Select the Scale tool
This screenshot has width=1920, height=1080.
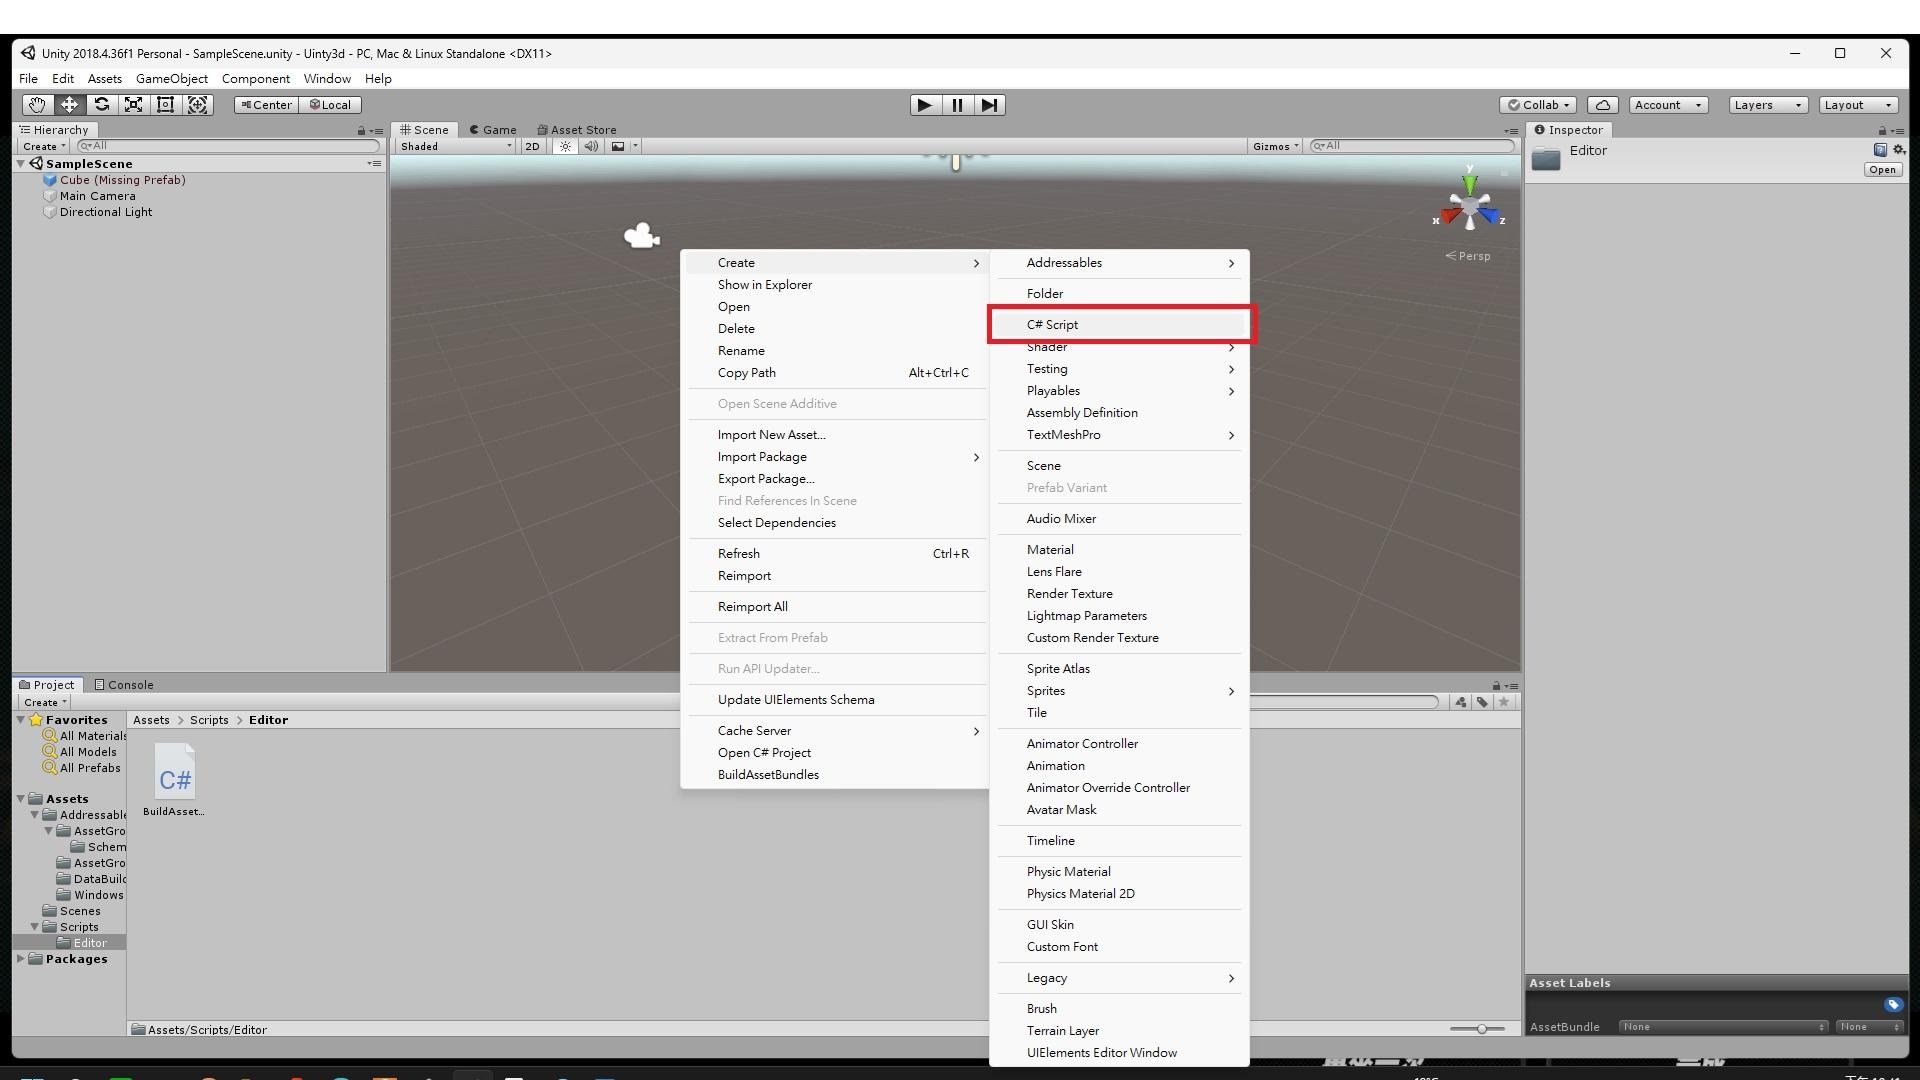(x=133, y=104)
